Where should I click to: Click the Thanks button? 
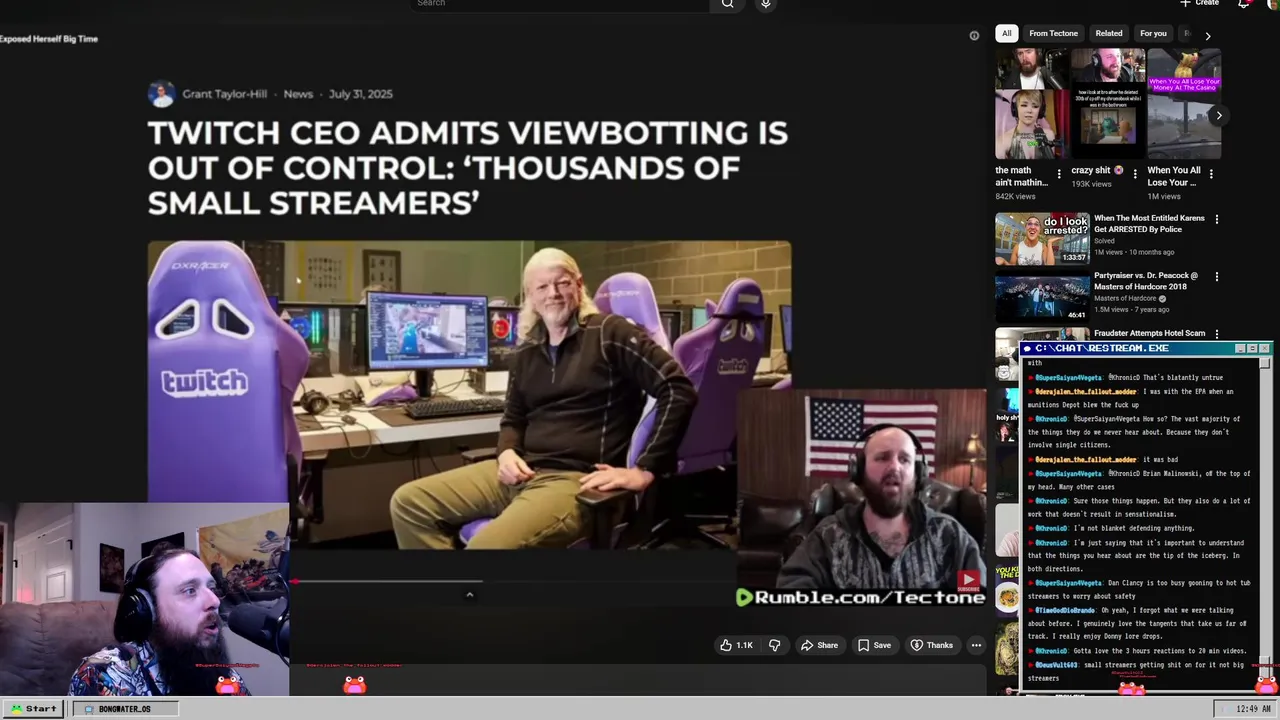[x=931, y=645]
